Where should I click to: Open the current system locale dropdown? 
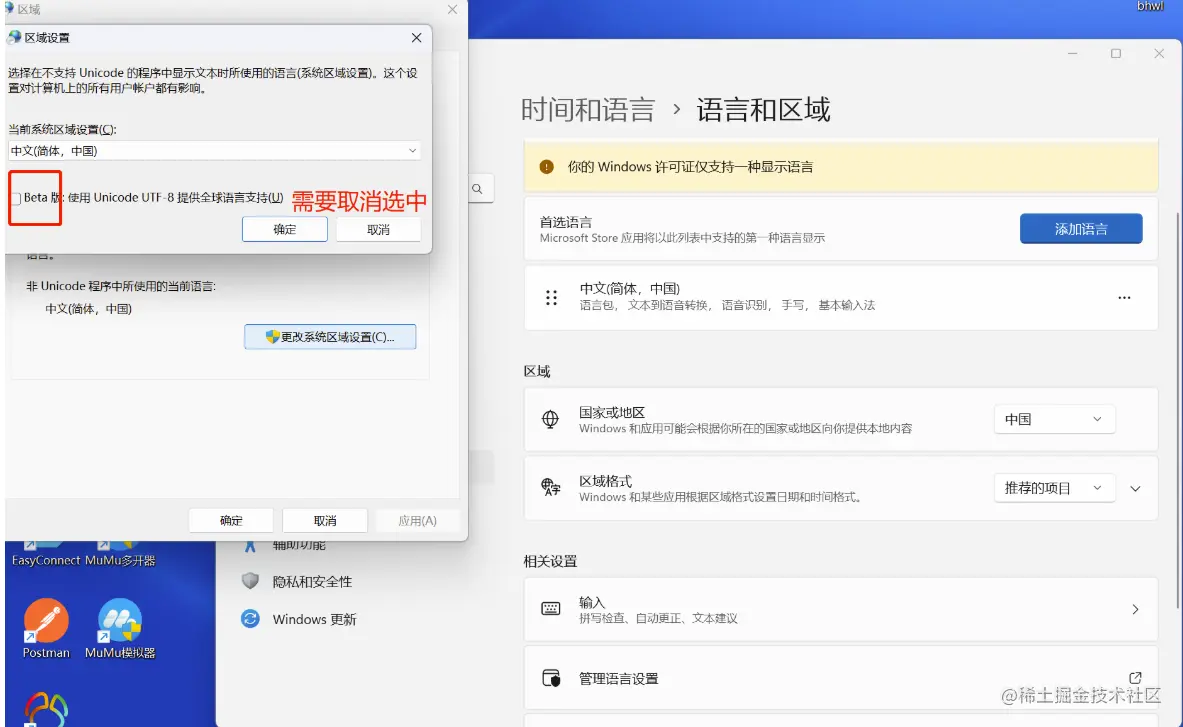[x=214, y=151]
